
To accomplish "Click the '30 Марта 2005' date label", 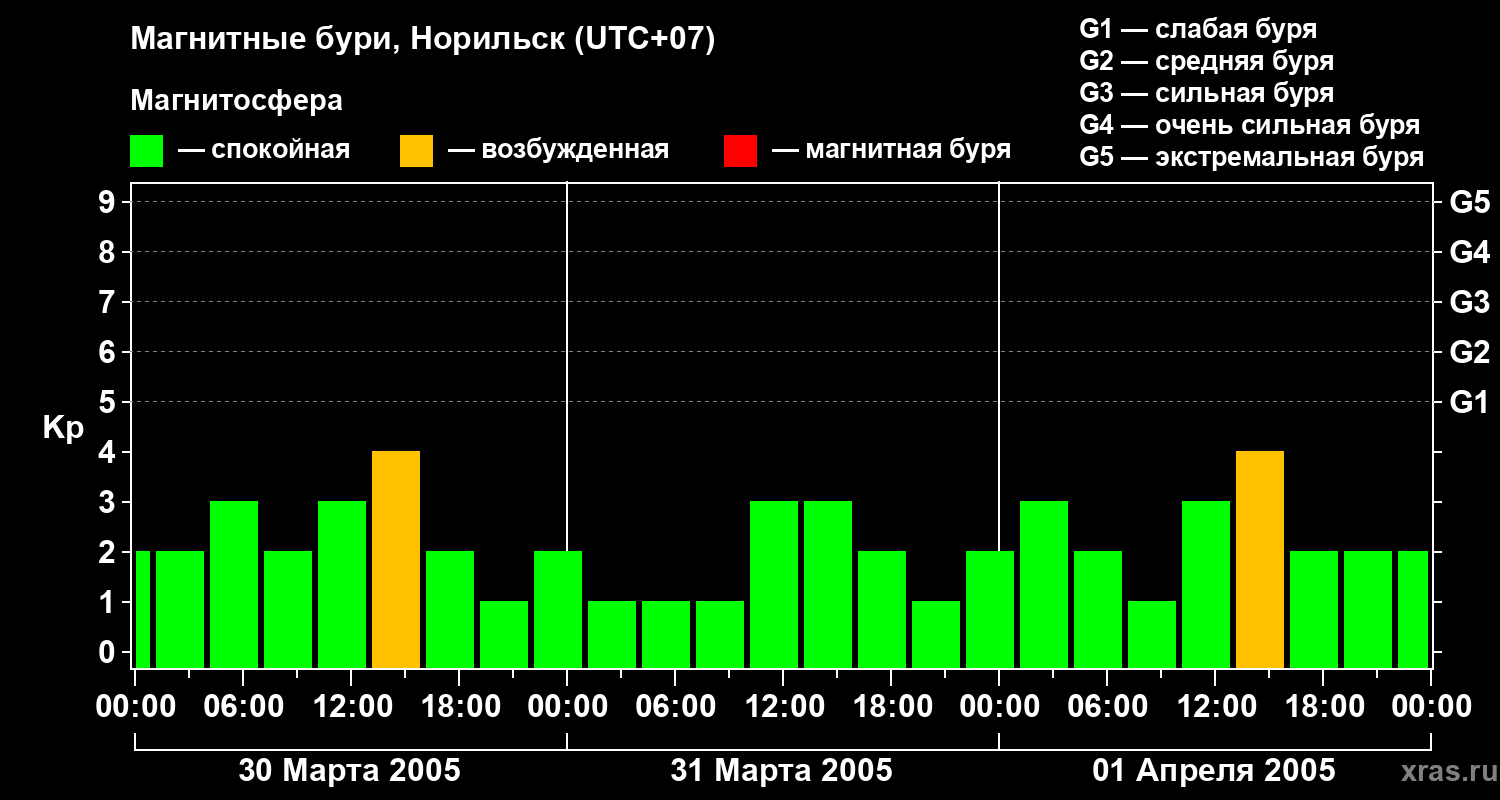I will click(349, 771).
